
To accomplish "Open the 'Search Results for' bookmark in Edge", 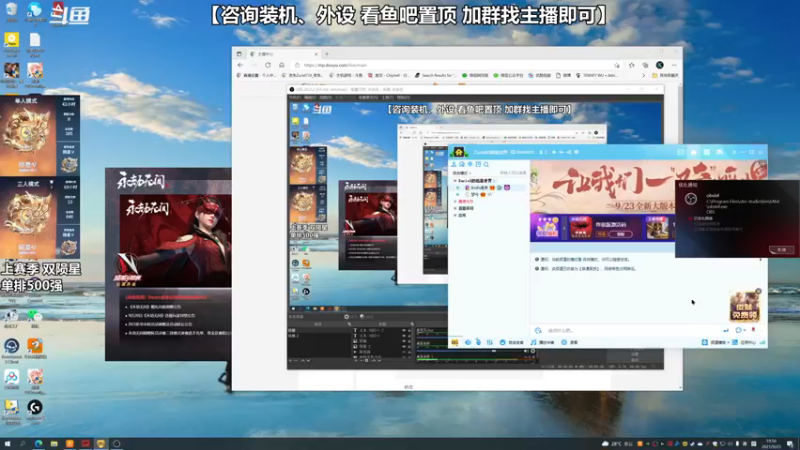I will (x=435, y=75).
